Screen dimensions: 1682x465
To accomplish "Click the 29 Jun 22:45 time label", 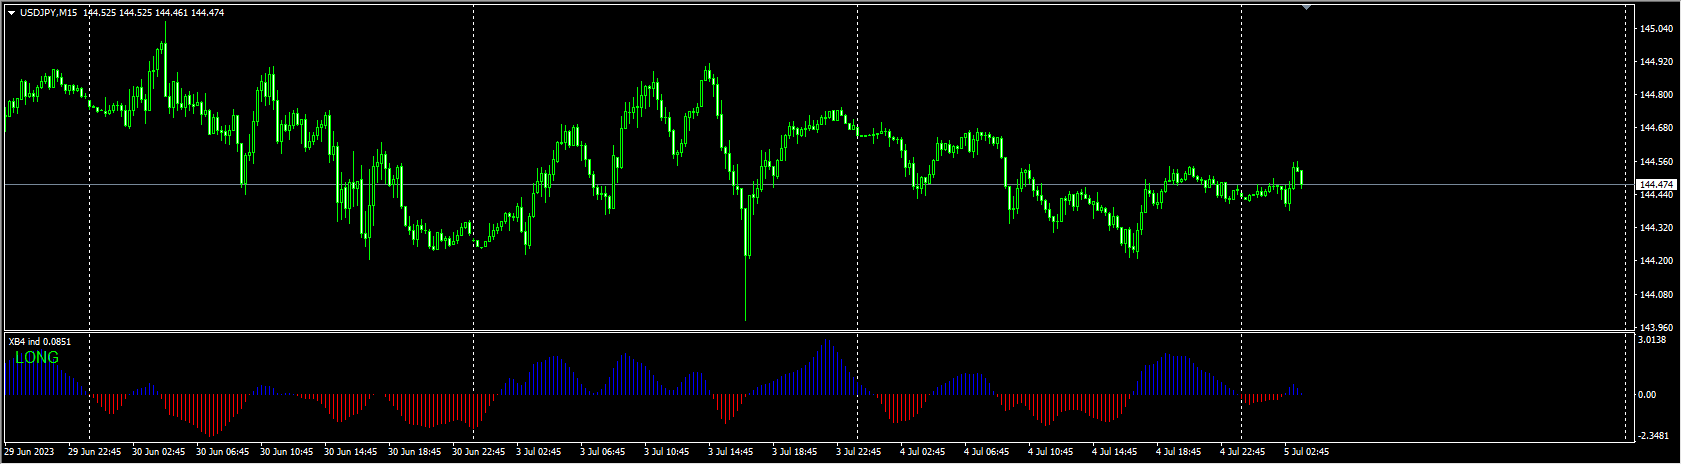I will tap(95, 452).
